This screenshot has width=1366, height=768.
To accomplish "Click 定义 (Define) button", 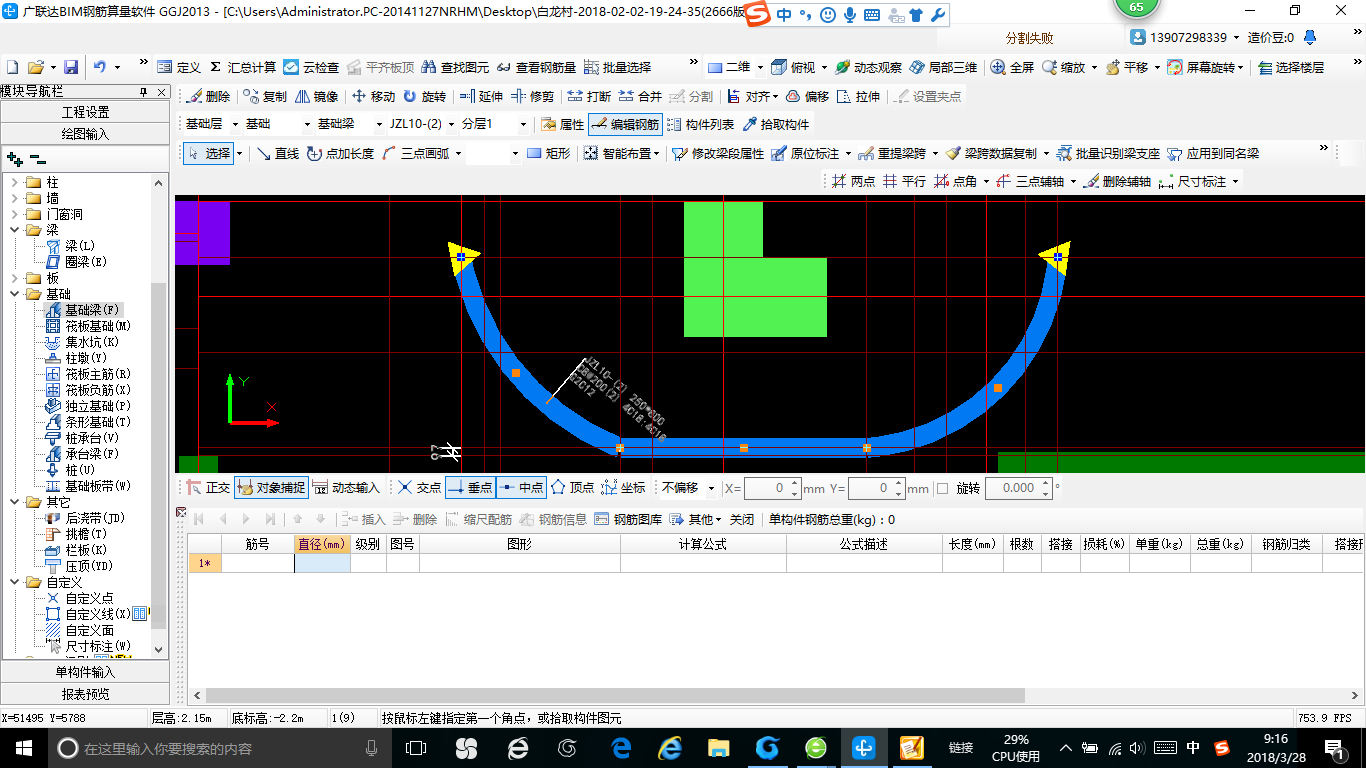I will [179, 68].
